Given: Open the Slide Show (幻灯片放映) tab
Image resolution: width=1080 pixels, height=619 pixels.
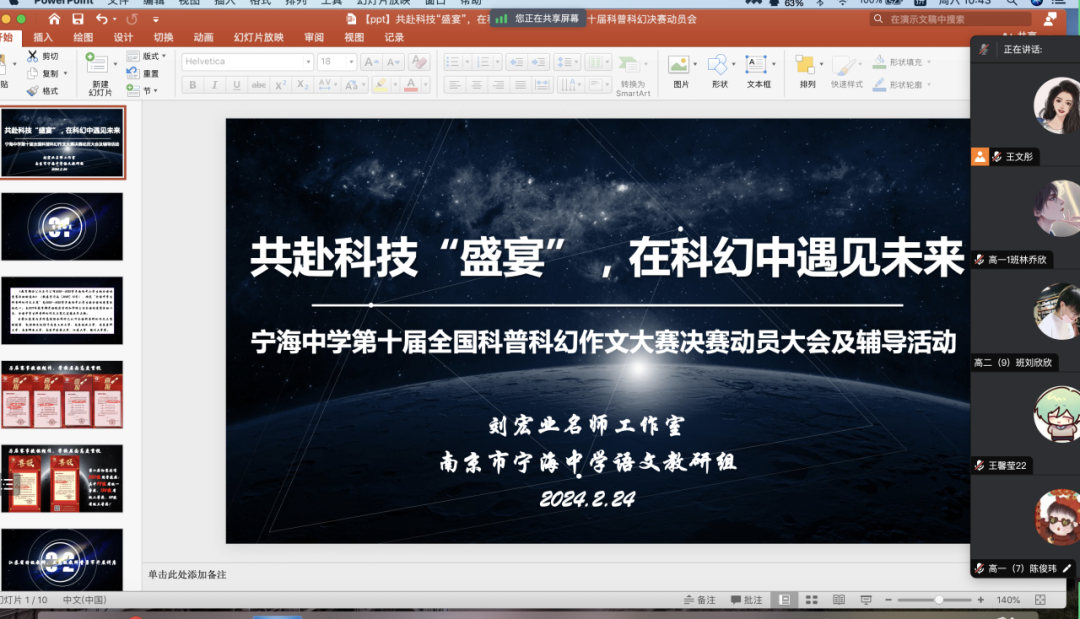Looking at the screenshot, I should coord(259,37).
